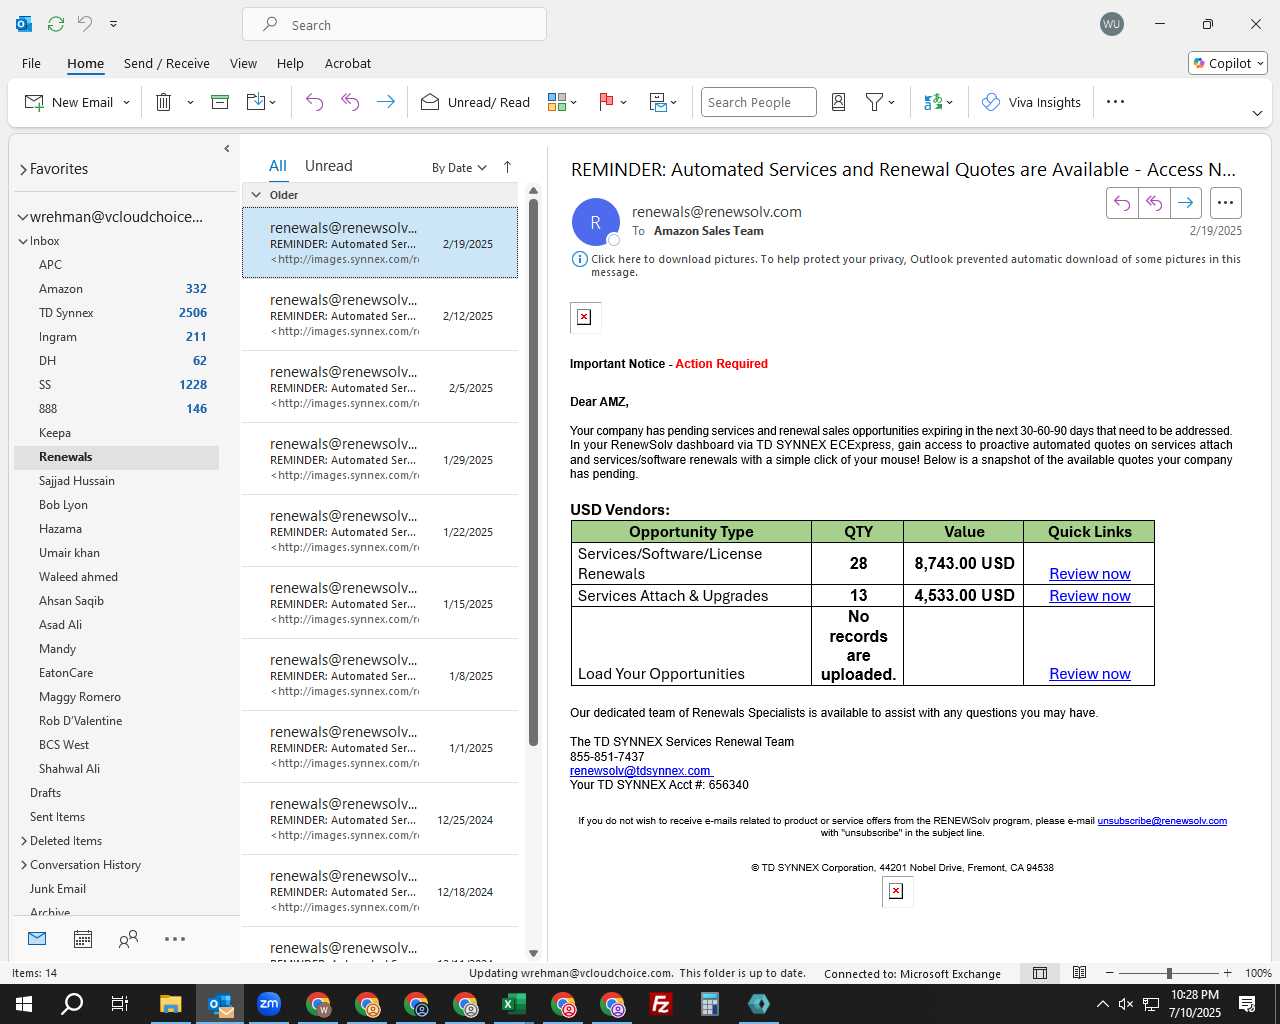Switch to Mail view icon
Image resolution: width=1280 pixels, height=1024 pixels.
37,939
